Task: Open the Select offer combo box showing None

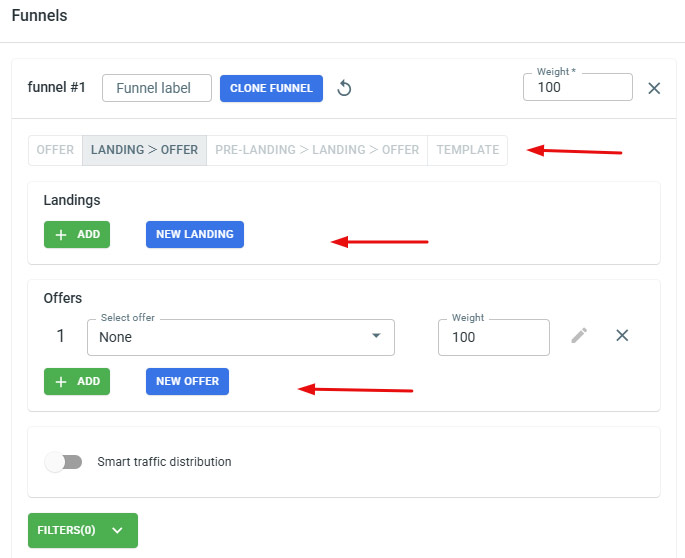Action: click(x=230, y=337)
